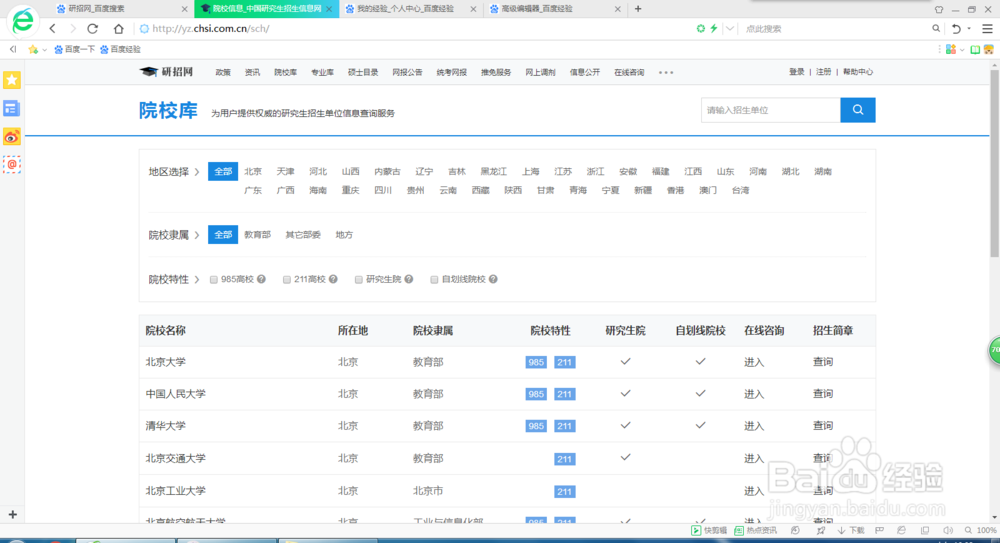Viewport: 1000px width, 543px height.
Task: Select 地方 affiliation filter
Action: [344, 235]
